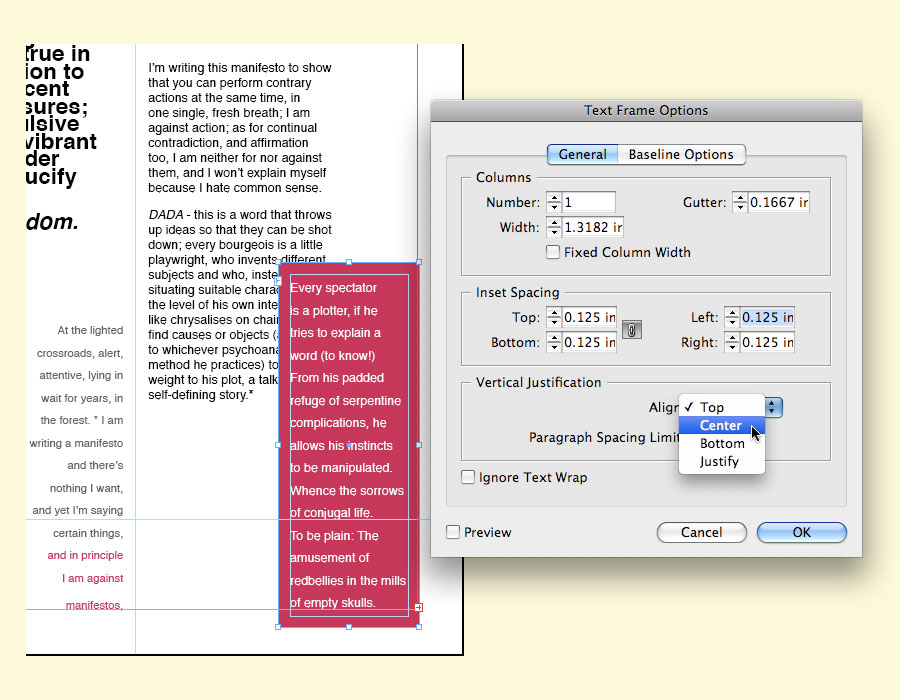Click the column Width stepper arrows

pos(554,227)
